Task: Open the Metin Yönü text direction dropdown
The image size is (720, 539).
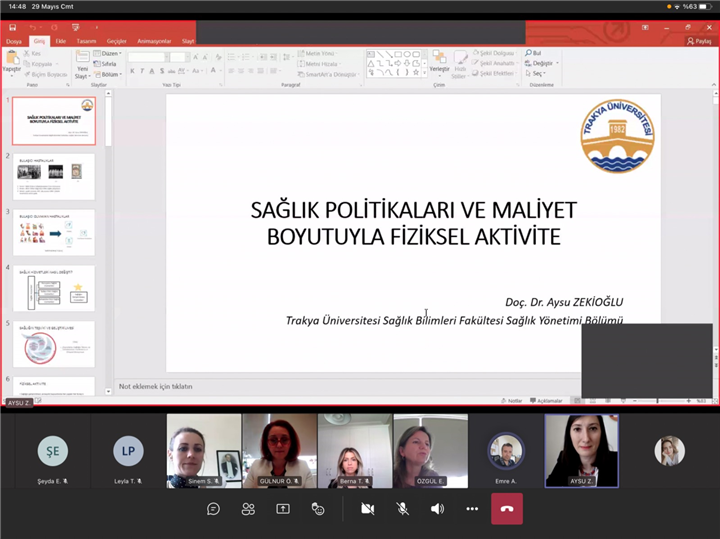Action: pyautogui.click(x=317, y=54)
